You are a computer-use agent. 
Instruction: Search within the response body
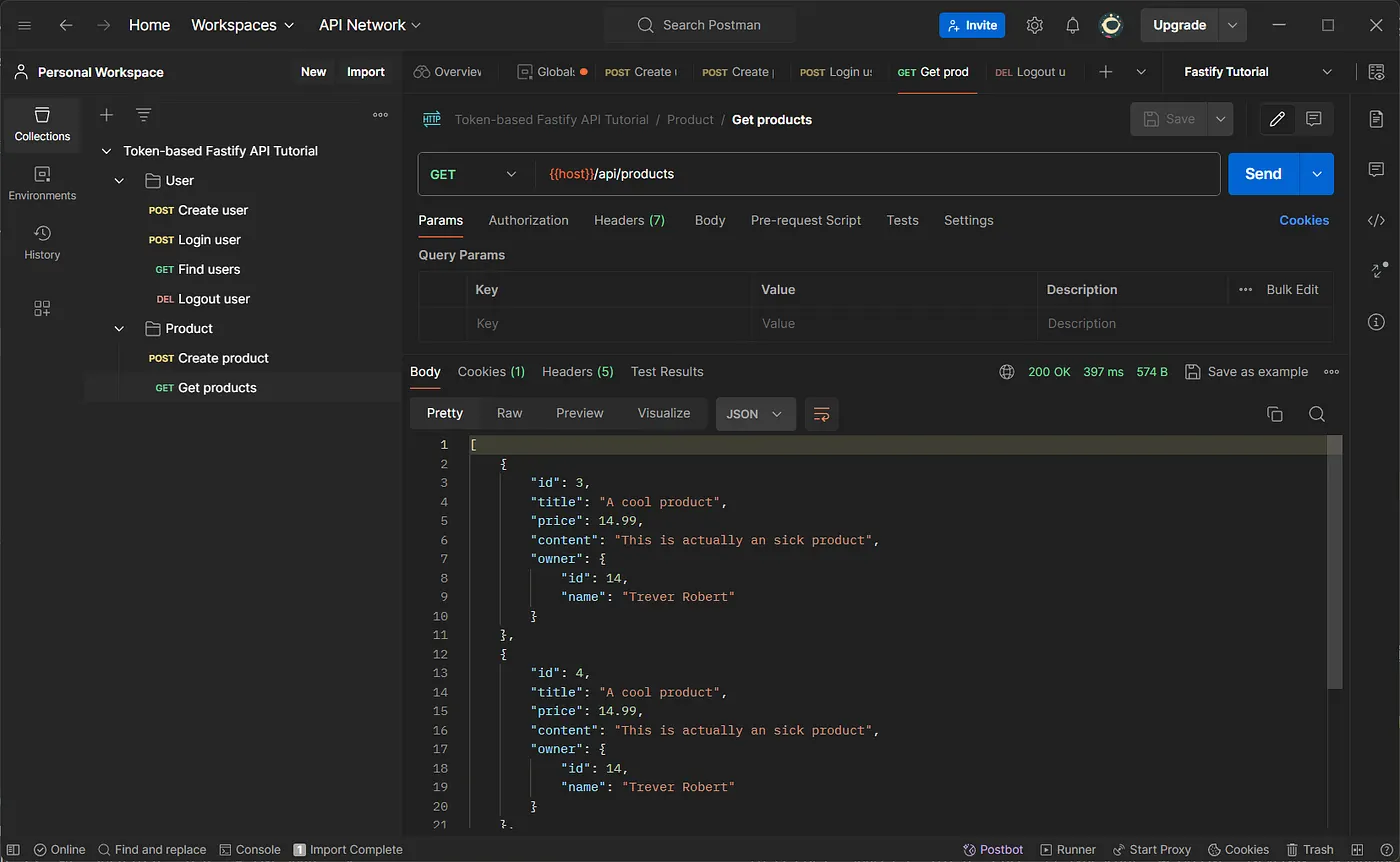click(x=1317, y=414)
